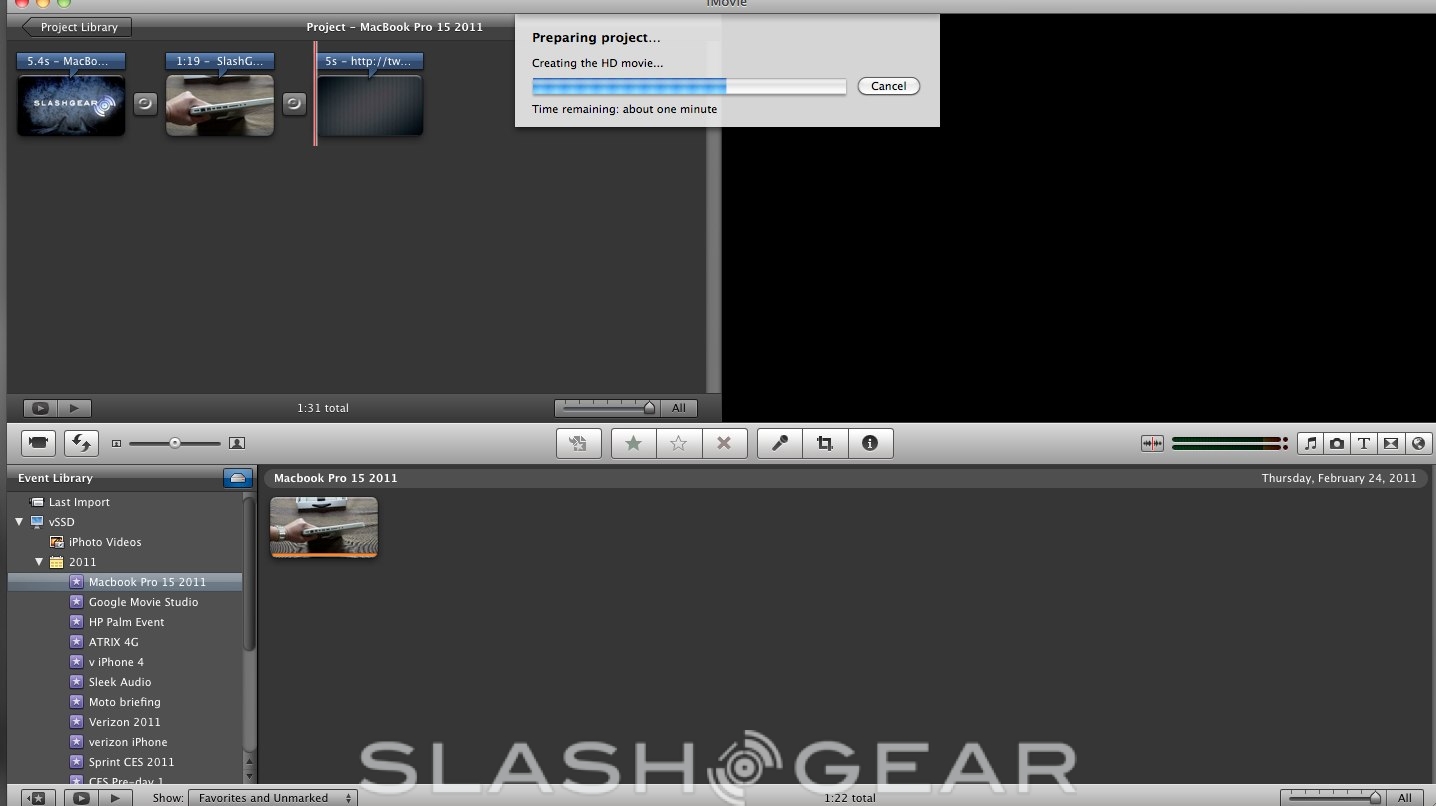The image size is (1436, 806).
Task: Click the 1:22 total duration text
Action: pos(850,798)
